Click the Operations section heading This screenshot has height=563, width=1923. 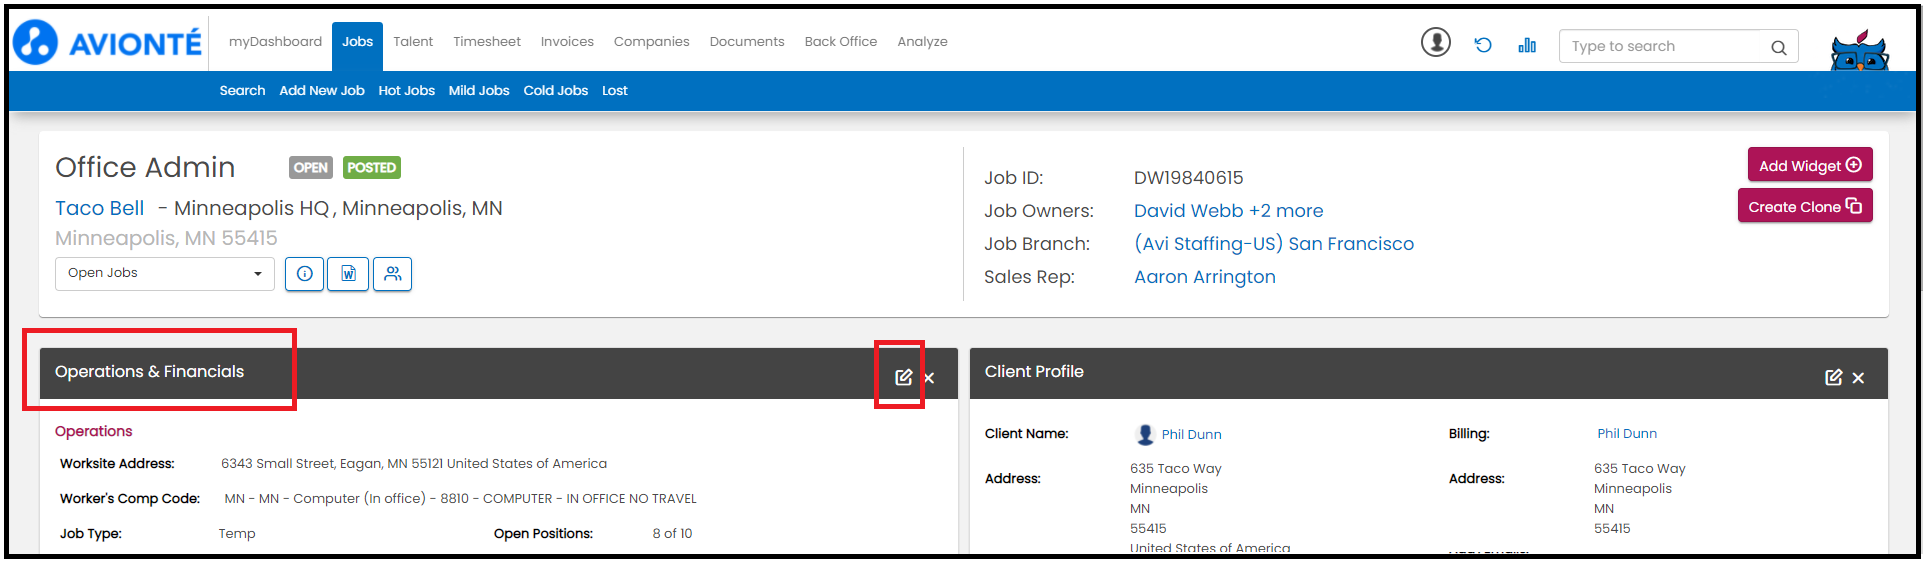pos(94,431)
